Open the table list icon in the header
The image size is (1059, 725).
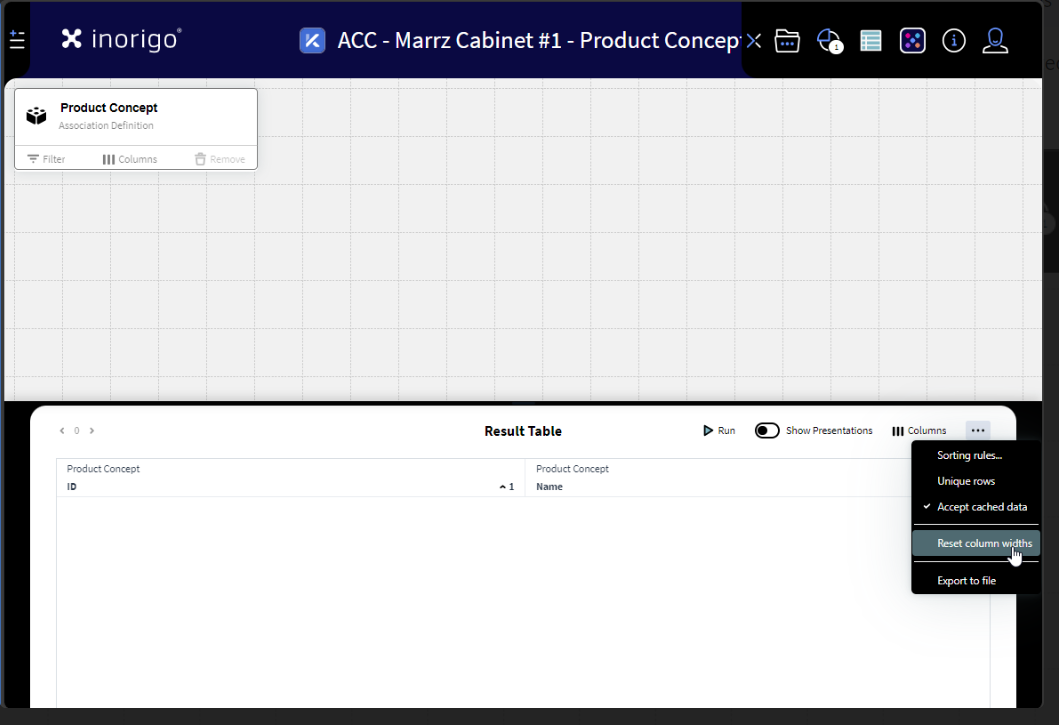point(871,41)
